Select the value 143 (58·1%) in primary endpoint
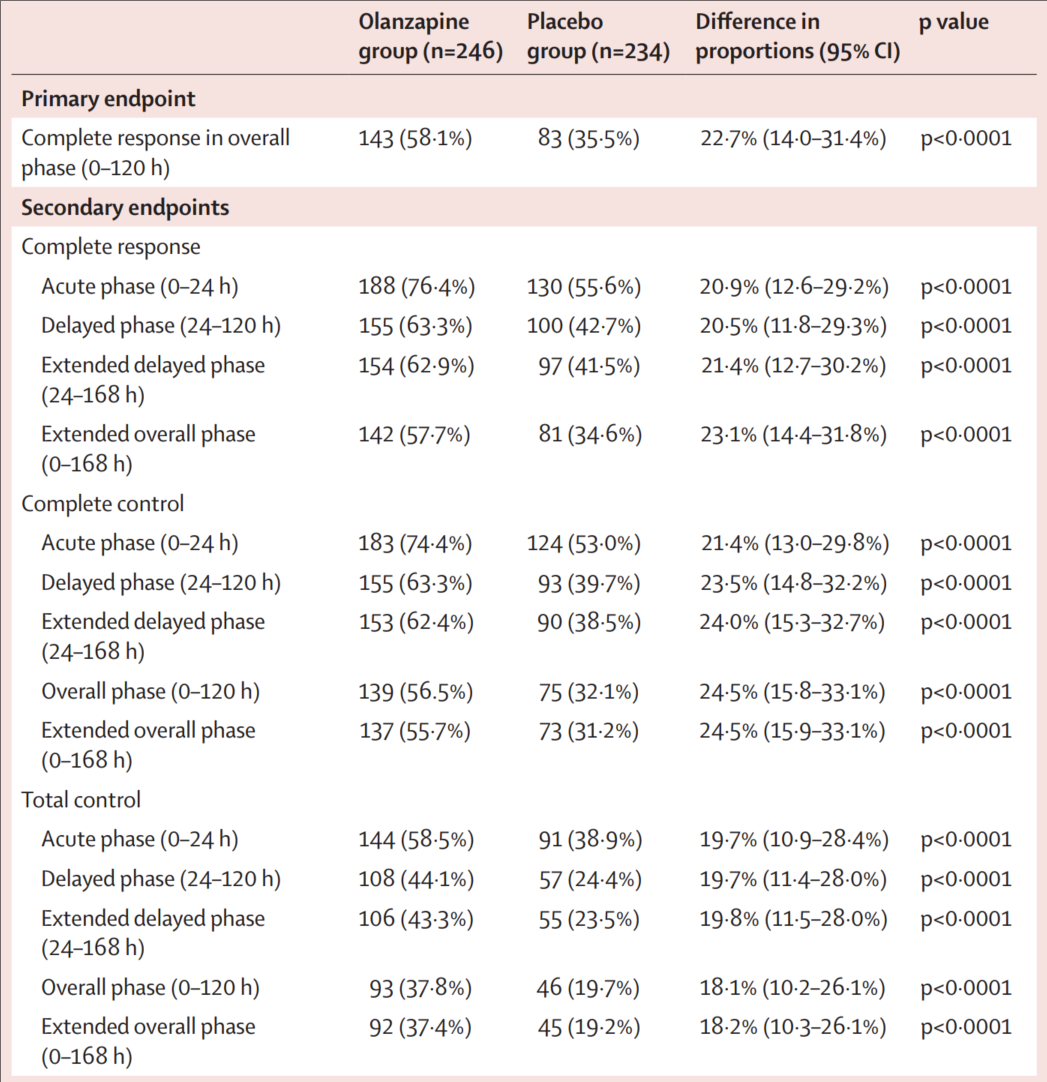The image size is (1047, 1082). (415, 139)
